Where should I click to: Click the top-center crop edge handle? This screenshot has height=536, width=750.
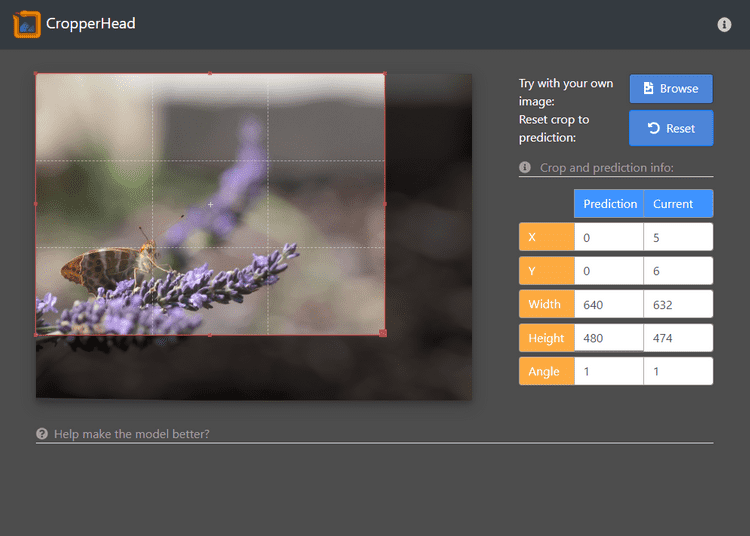tap(210, 73)
